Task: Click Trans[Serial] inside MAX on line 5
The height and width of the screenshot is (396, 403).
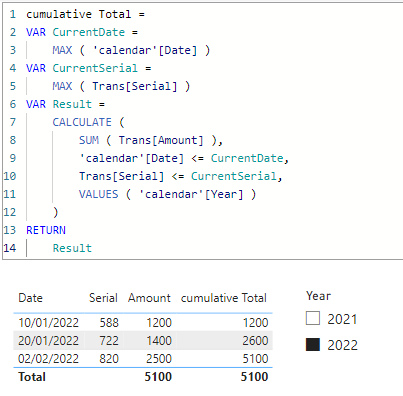Action: [135, 86]
